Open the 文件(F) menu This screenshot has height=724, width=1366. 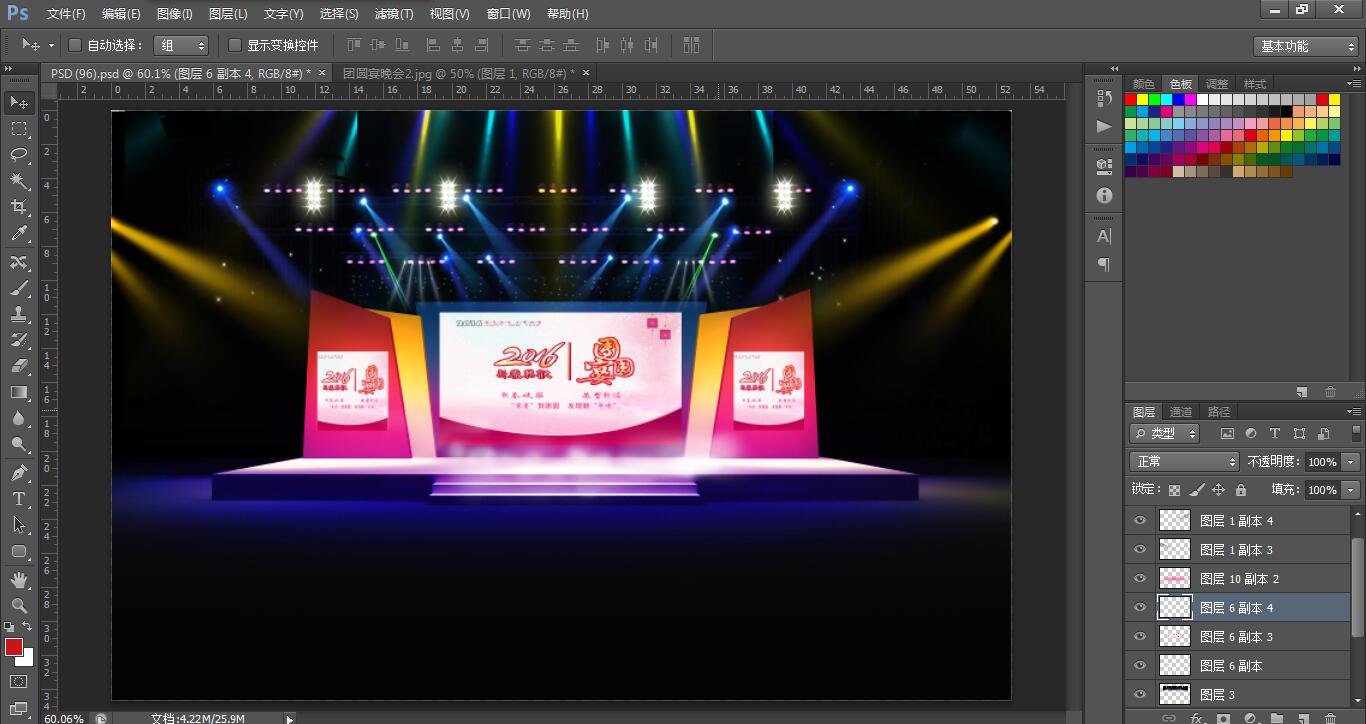click(66, 14)
